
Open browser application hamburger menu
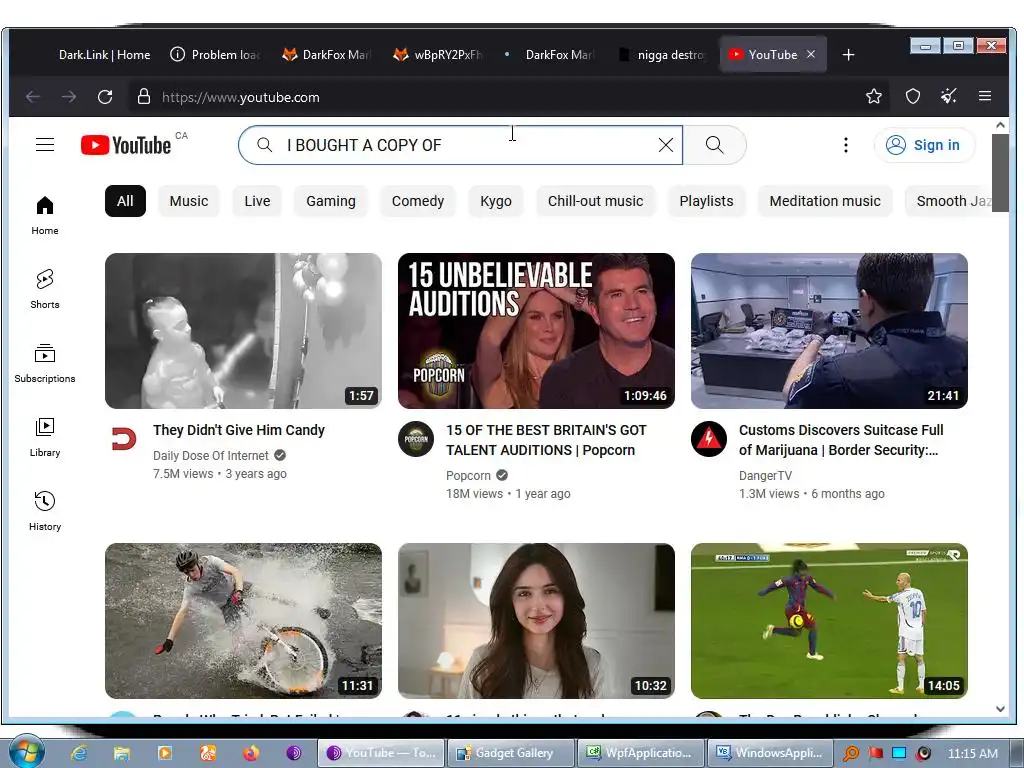tap(985, 97)
